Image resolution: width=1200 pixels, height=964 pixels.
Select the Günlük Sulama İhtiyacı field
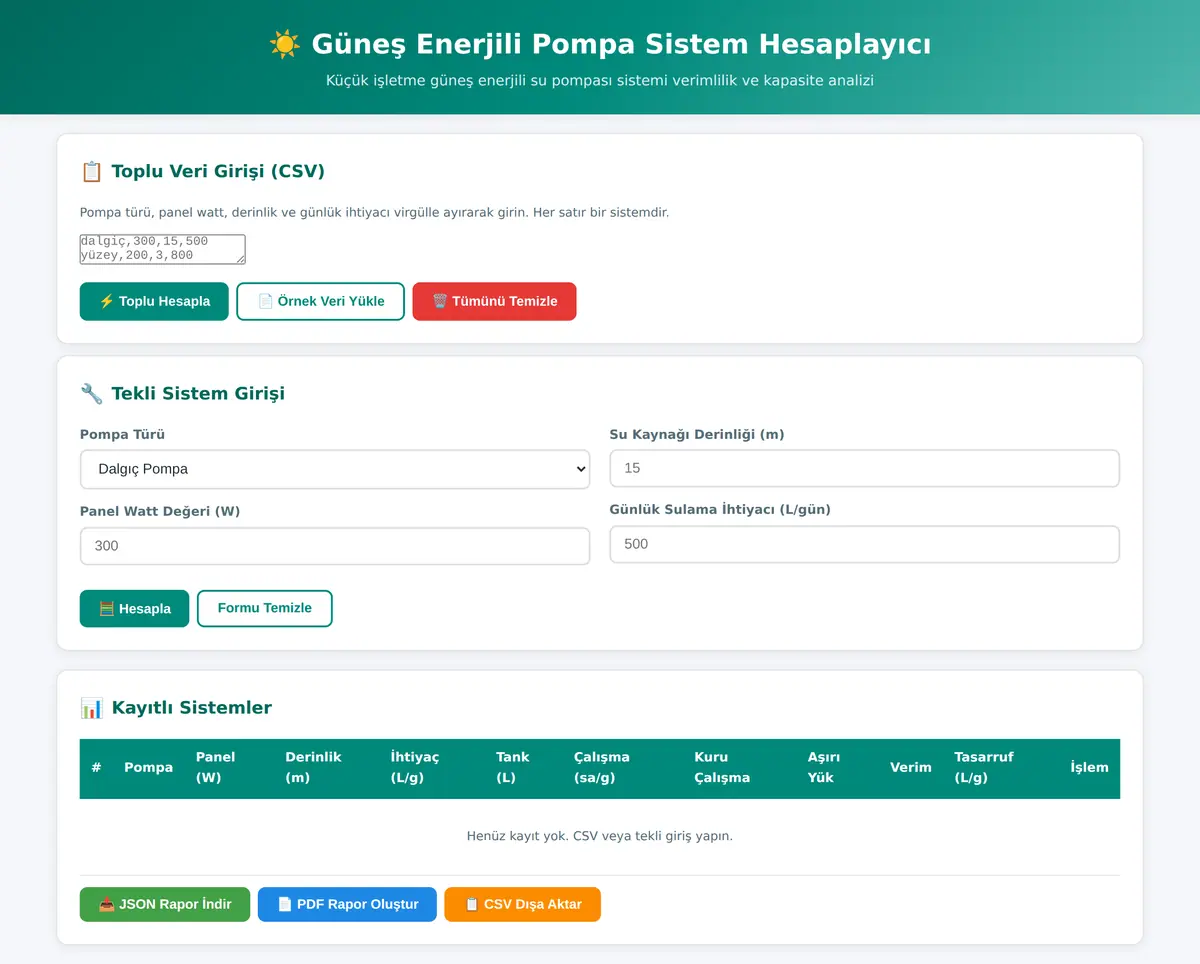864,544
